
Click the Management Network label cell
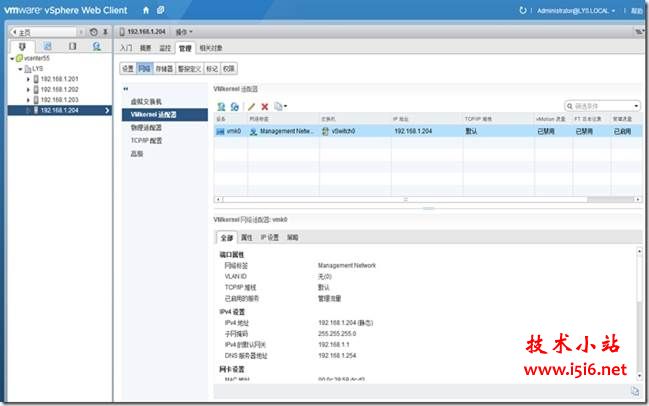click(x=283, y=131)
